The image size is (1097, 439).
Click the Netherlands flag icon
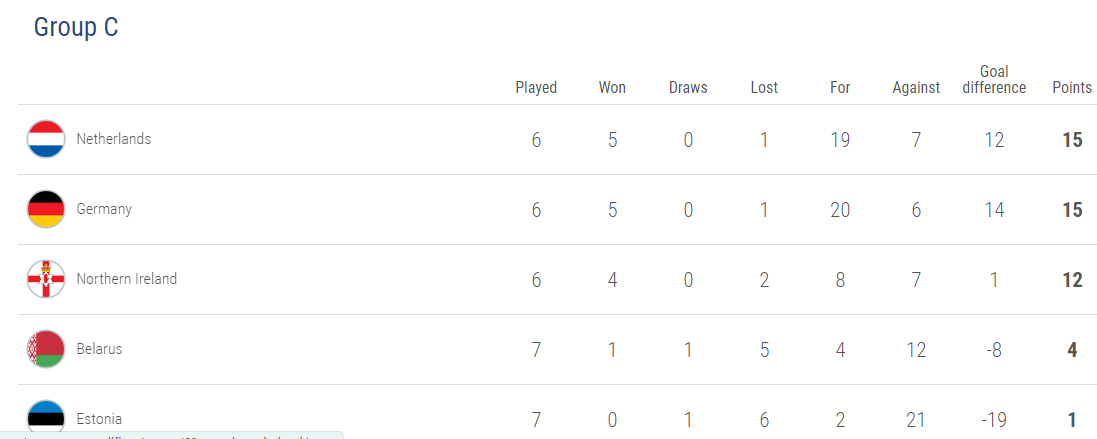coord(46,139)
